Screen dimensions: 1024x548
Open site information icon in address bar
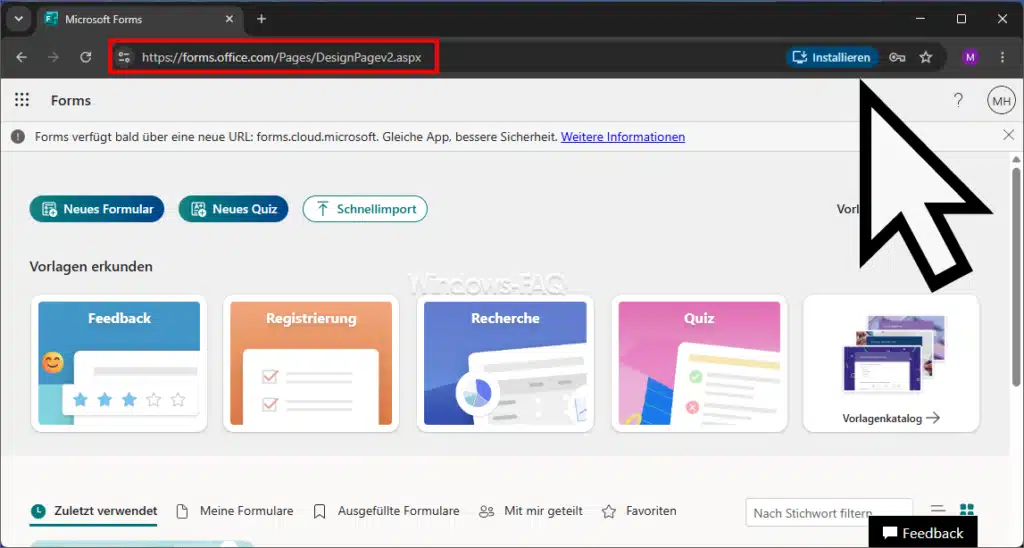coord(124,57)
